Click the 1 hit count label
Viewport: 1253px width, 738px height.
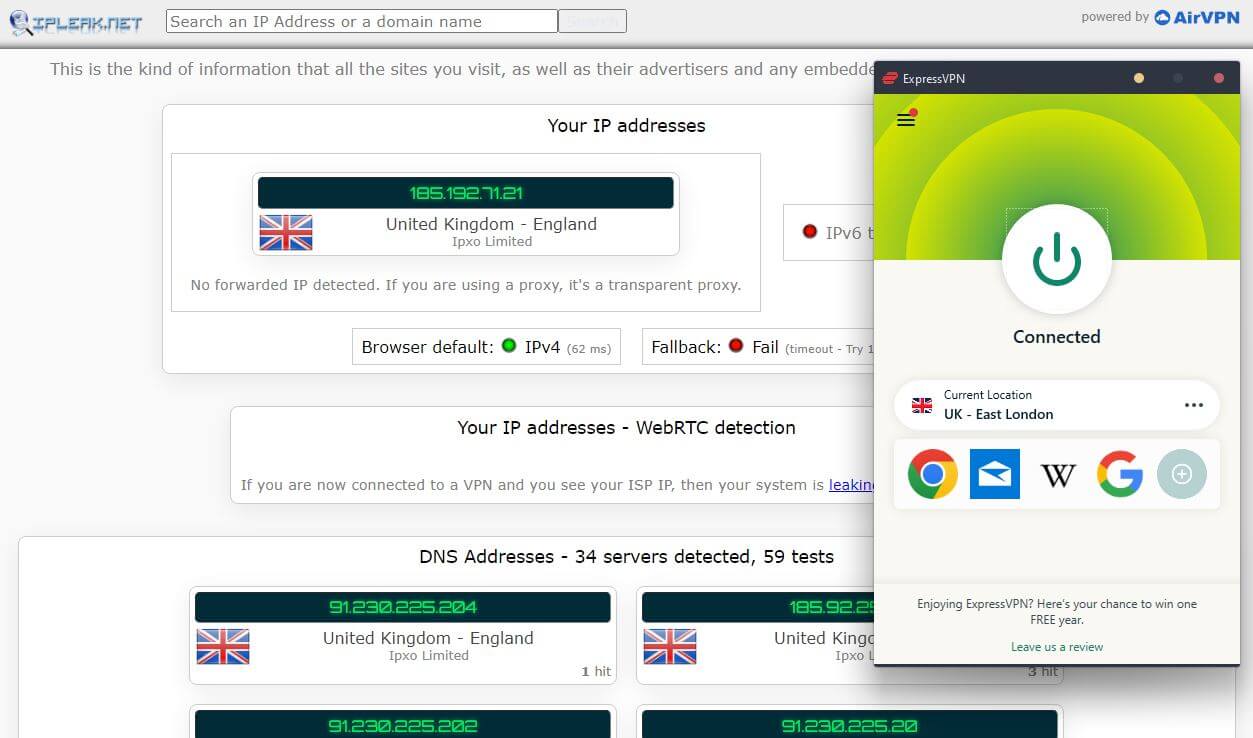pos(596,672)
